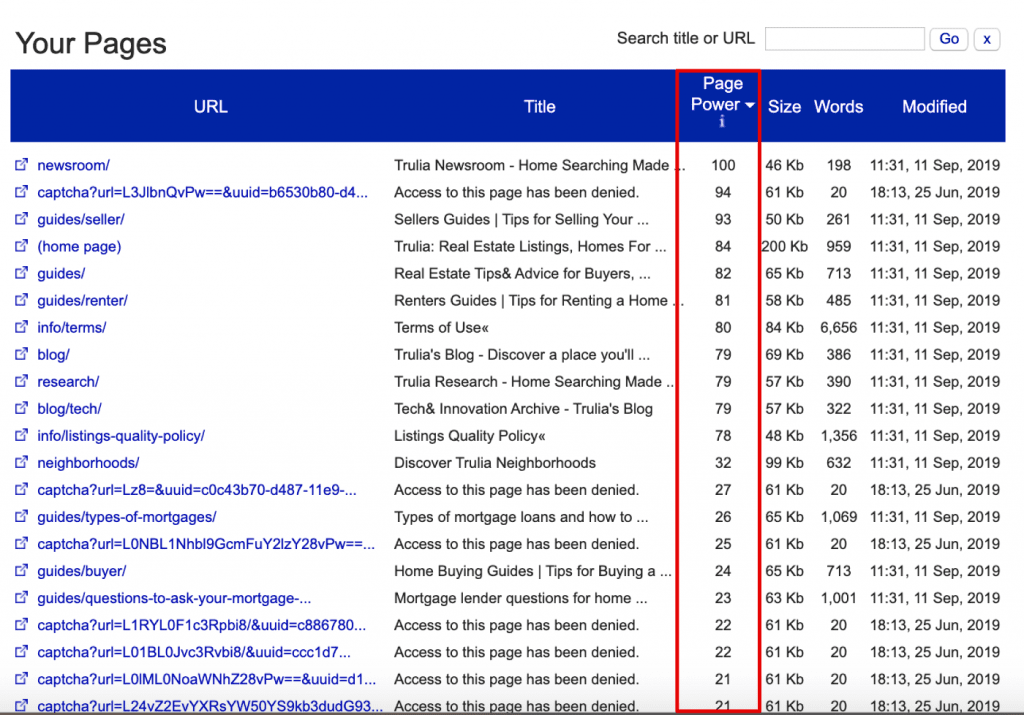
Task: Open guides/questions-to-ask-your-mortgage link
Action: tap(174, 598)
